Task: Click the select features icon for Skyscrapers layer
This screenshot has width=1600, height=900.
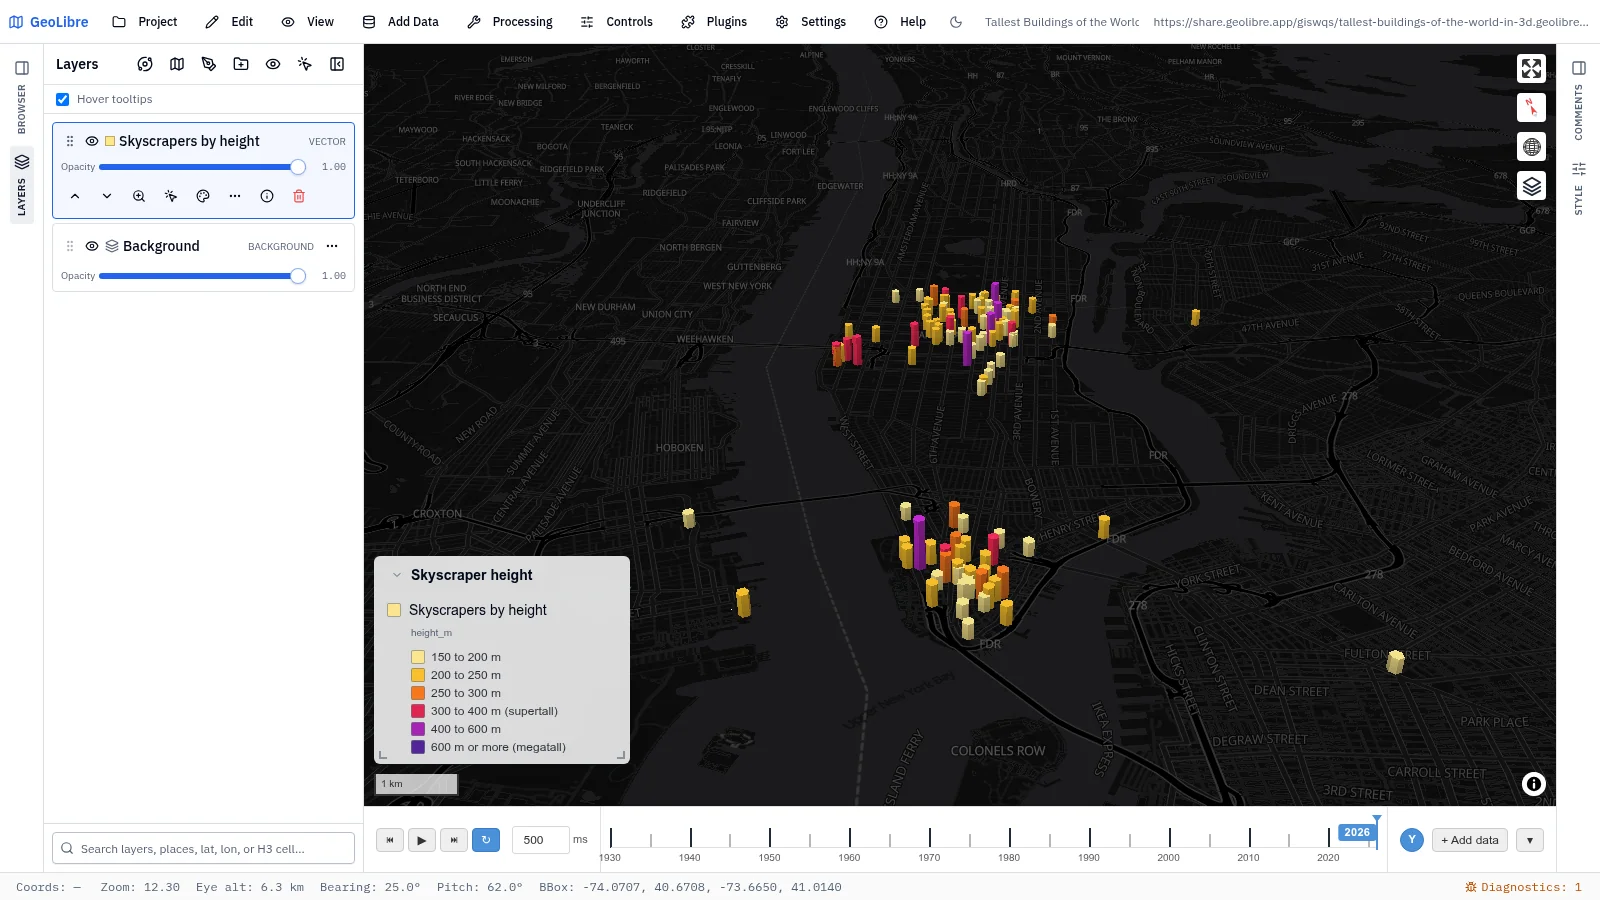Action: click(171, 196)
